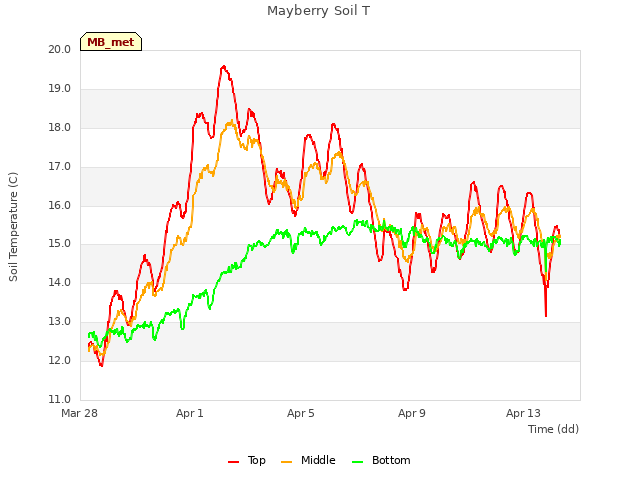Viewport: 640px width, 480px height.
Task: Click the 19.0 y-axis label
Action: pos(60,89)
